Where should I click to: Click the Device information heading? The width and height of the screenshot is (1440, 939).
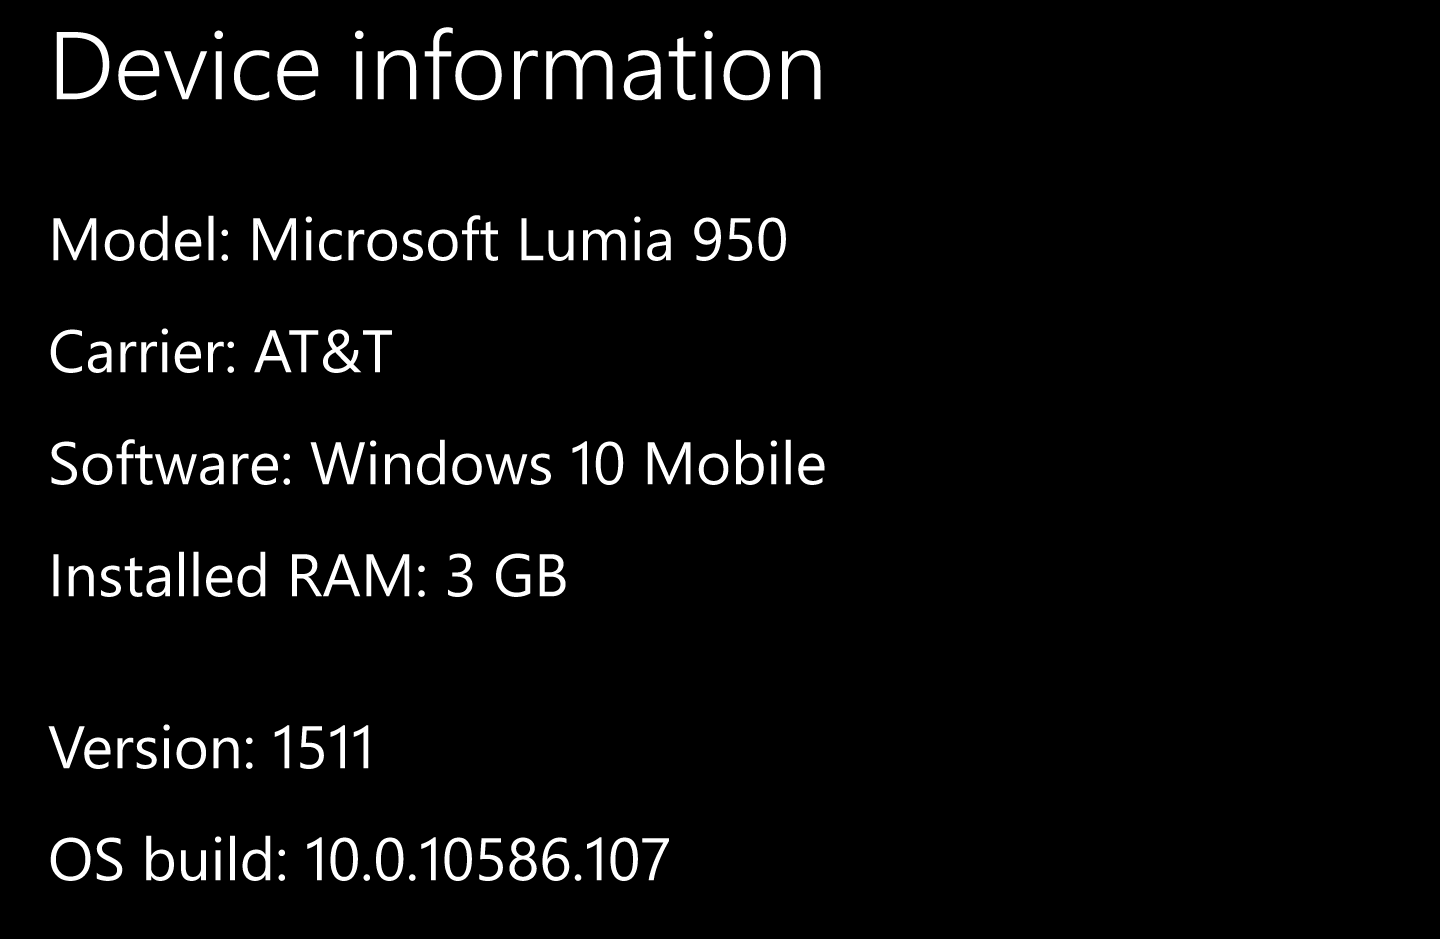pos(437,67)
